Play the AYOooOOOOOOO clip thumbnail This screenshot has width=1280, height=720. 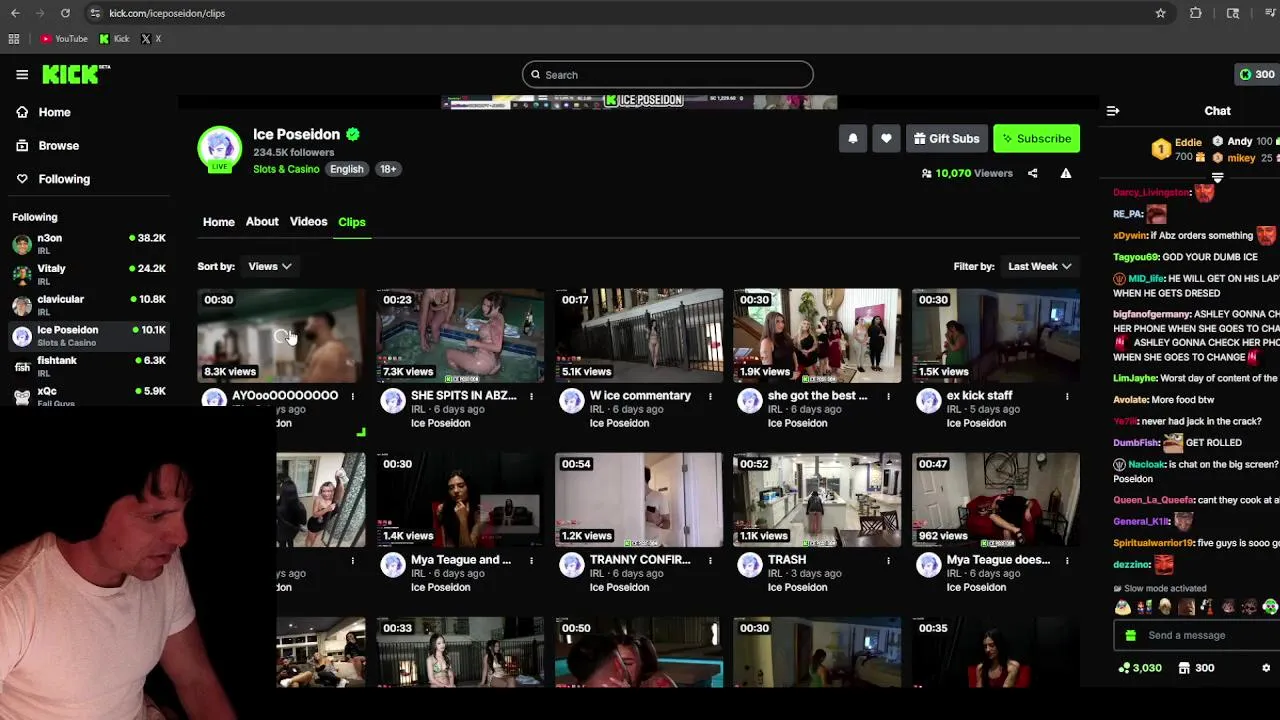[281, 336]
